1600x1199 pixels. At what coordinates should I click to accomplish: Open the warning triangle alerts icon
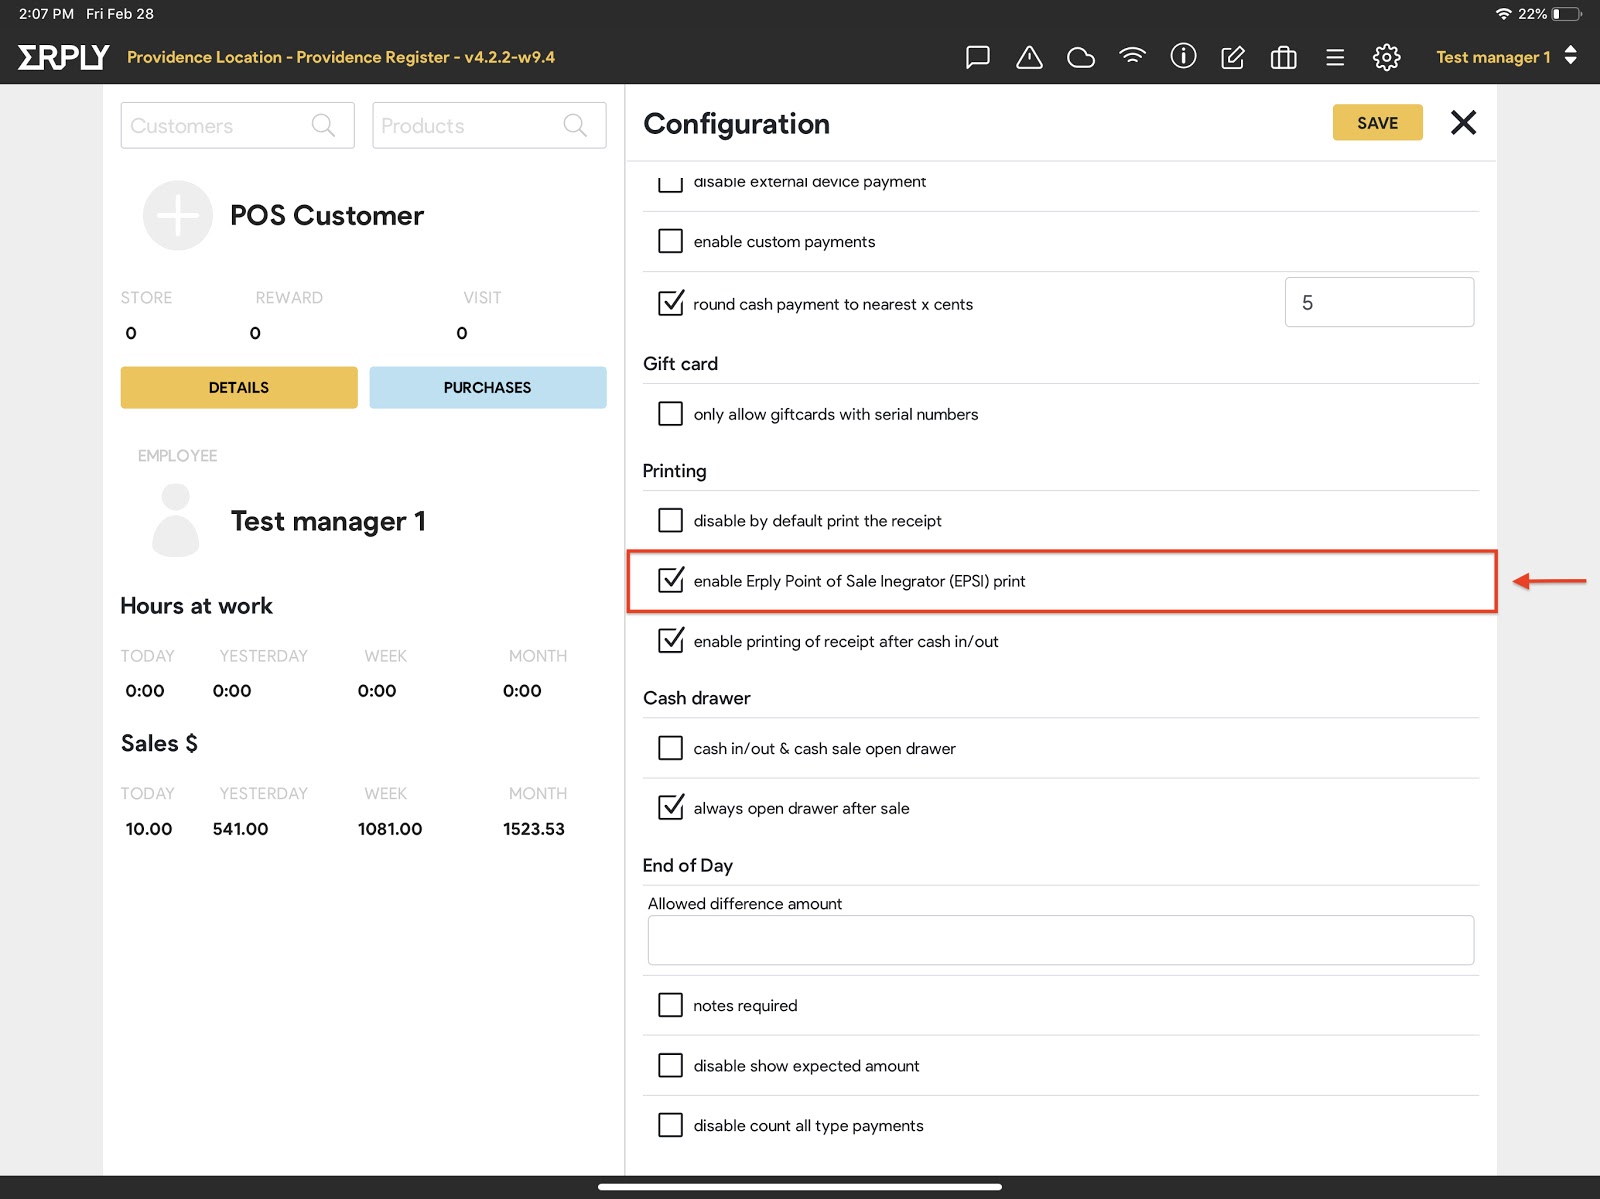[x=1029, y=57]
